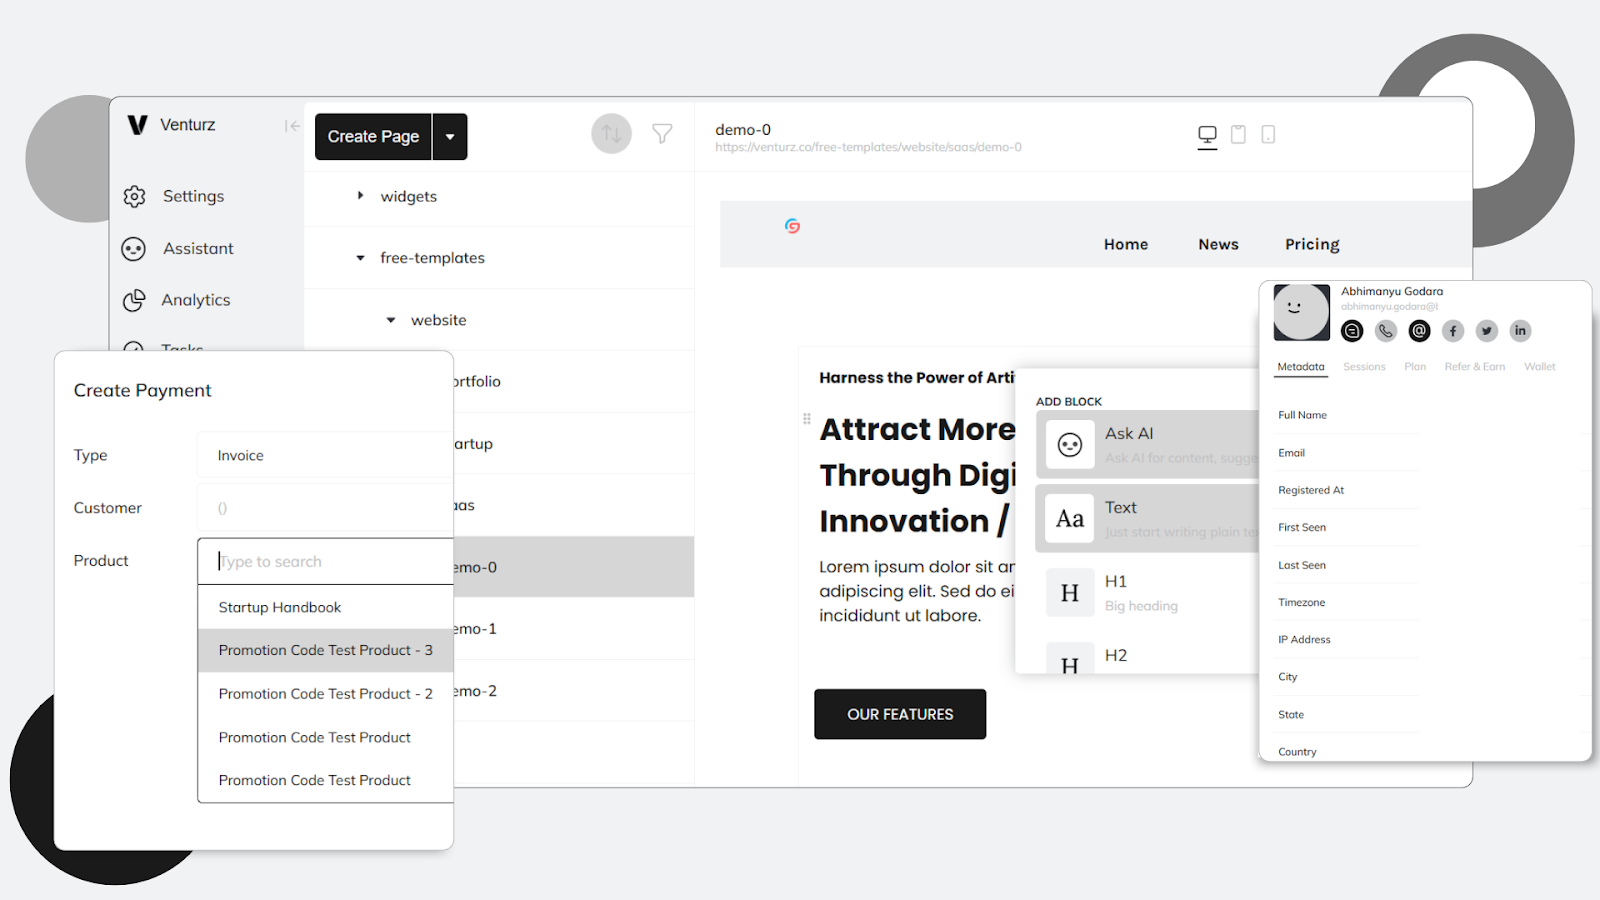Switch to the Sessions tab
Viewport: 1600px width, 900px height.
[1364, 366]
